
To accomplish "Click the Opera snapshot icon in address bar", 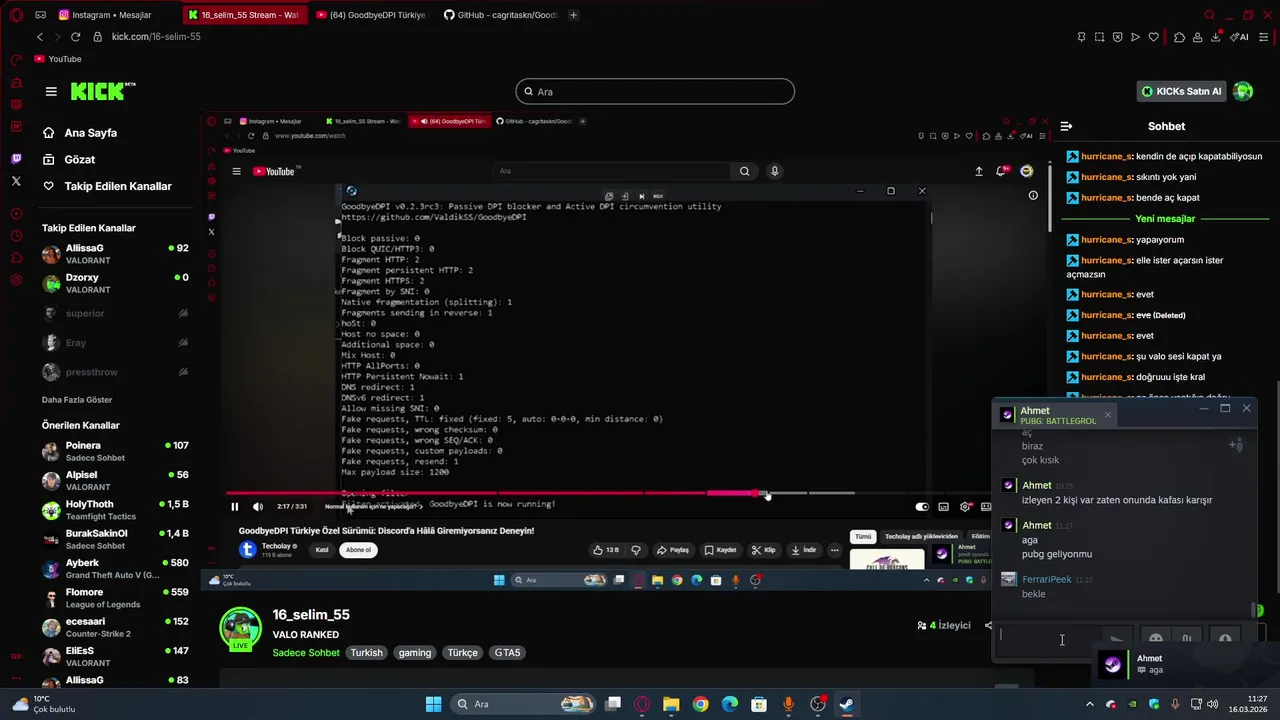I will (x=1099, y=37).
